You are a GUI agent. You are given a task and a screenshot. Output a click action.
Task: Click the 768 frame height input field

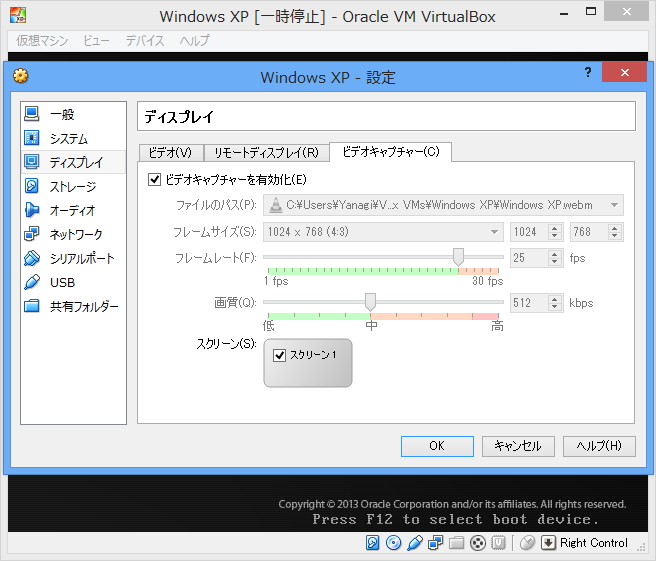pyautogui.click(x=589, y=232)
